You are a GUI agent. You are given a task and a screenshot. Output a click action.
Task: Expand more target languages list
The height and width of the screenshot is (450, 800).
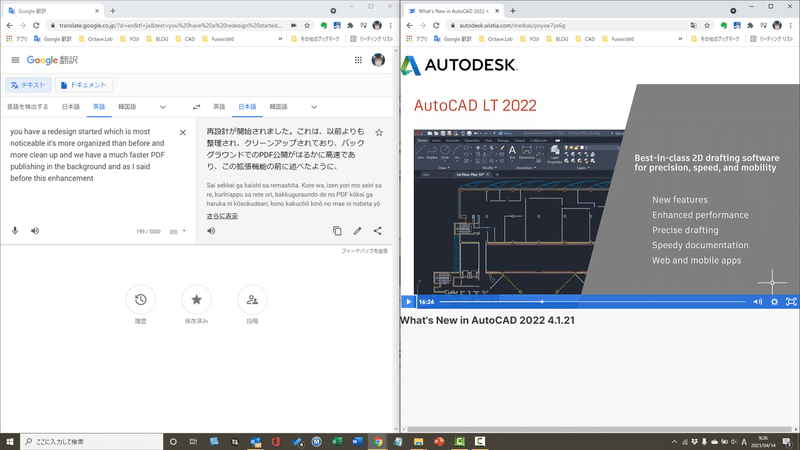pos(314,107)
